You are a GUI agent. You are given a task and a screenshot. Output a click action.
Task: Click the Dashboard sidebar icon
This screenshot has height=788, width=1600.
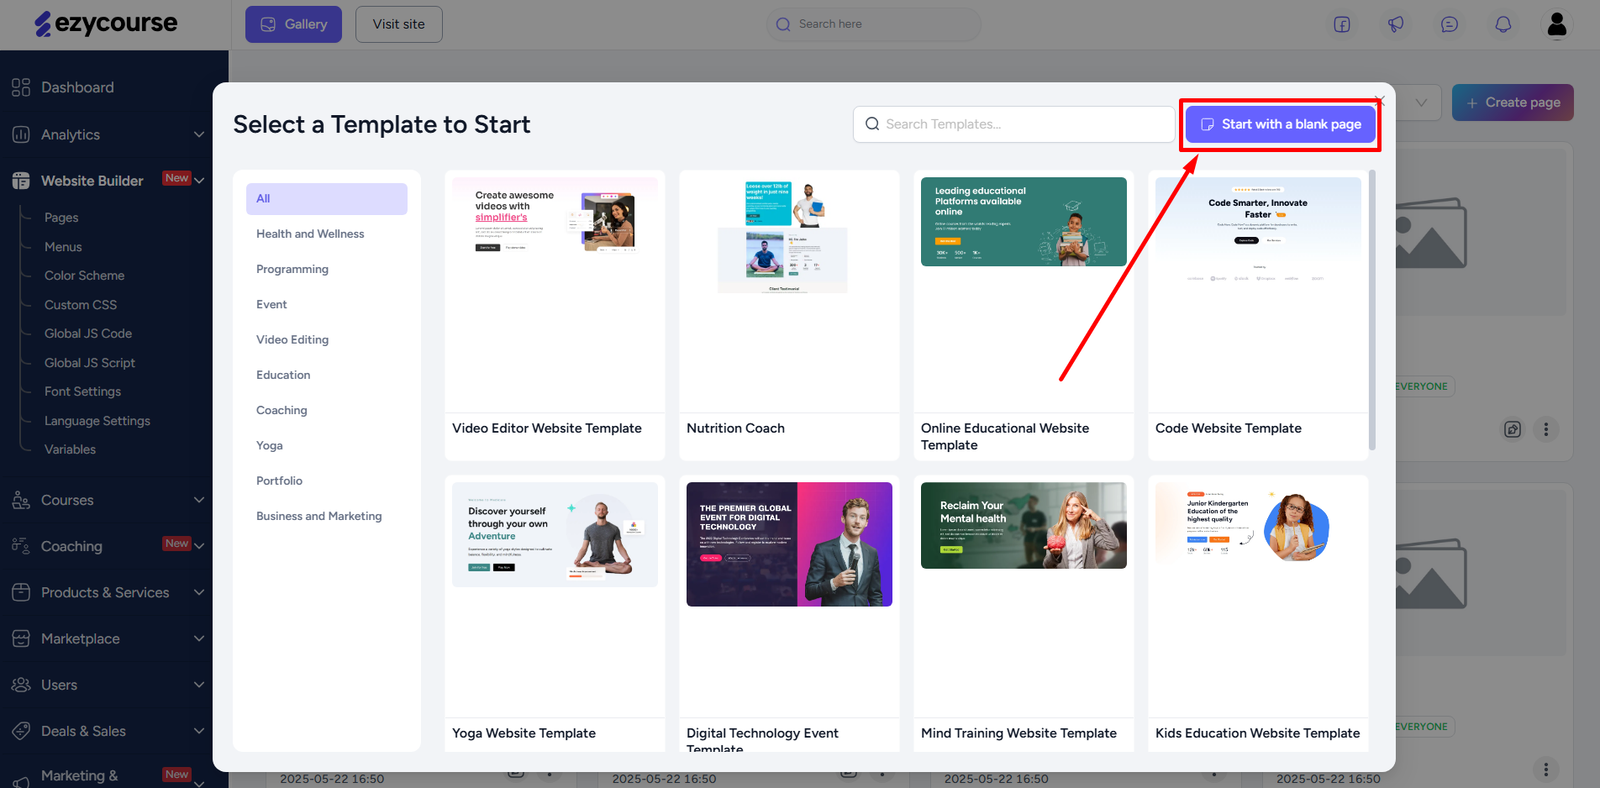[x=21, y=87]
